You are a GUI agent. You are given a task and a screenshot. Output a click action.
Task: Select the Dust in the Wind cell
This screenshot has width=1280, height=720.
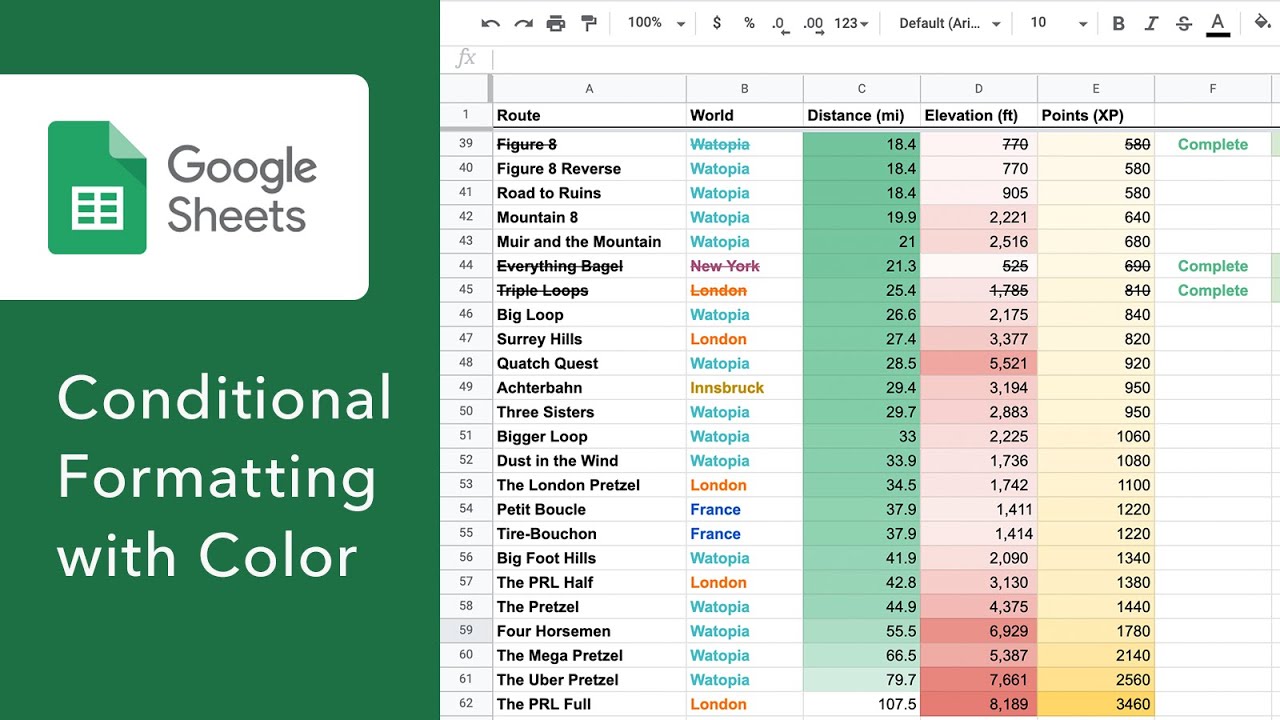pyautogui.click(x=589, y=461)
